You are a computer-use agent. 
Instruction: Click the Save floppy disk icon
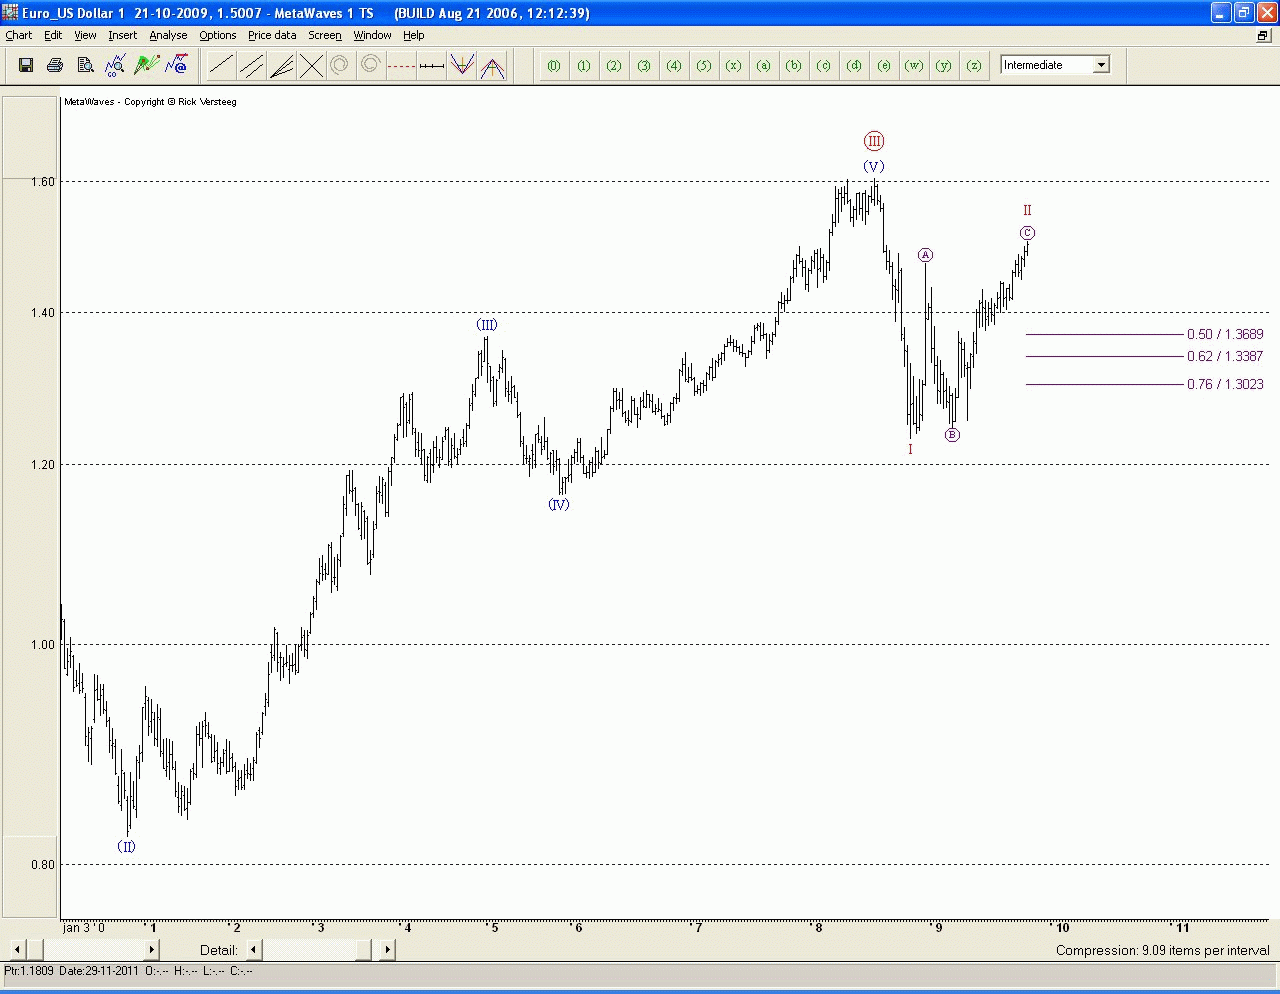[x=26, y=66]
